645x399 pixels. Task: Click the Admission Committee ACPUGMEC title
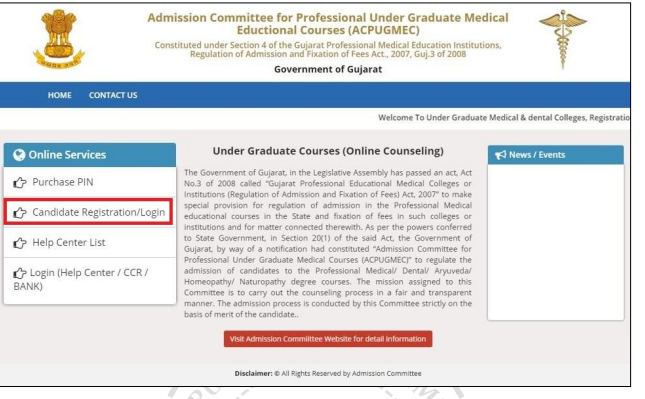pyautogui.click(x=328, y=24)
